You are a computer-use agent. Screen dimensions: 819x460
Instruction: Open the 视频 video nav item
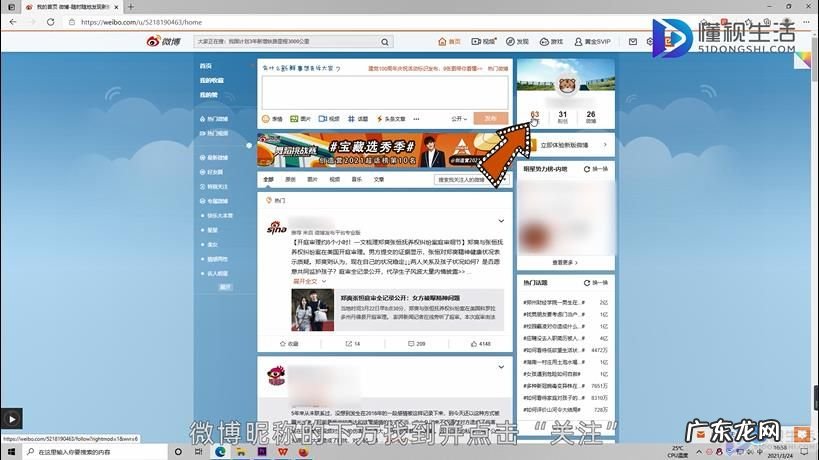[483, 41]
